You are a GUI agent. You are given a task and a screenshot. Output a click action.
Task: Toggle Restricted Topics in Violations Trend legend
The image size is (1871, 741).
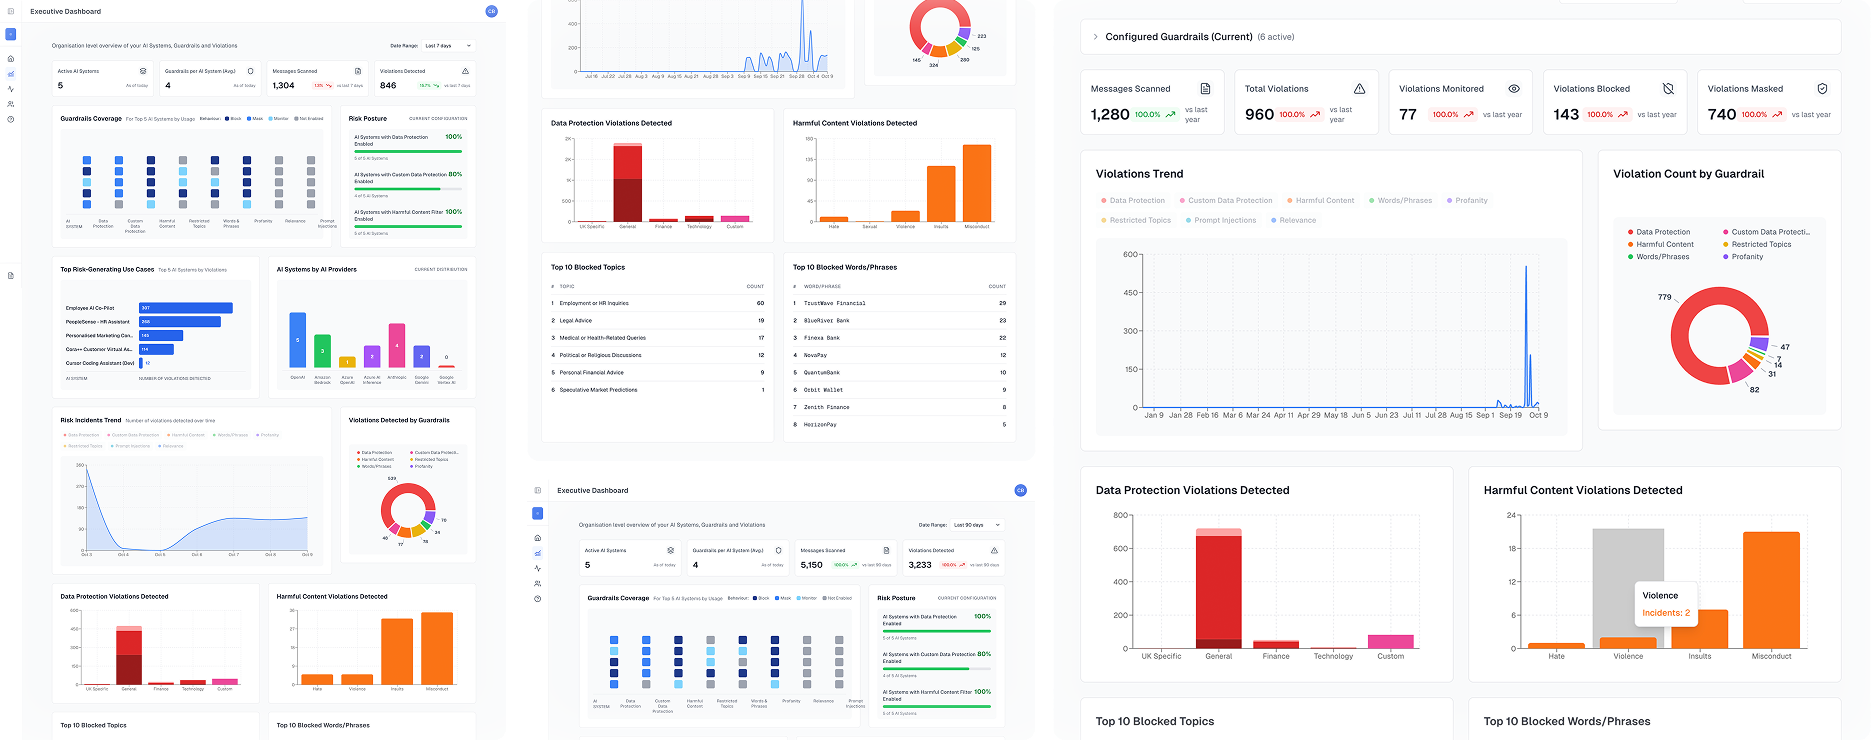pos(1135,220)
